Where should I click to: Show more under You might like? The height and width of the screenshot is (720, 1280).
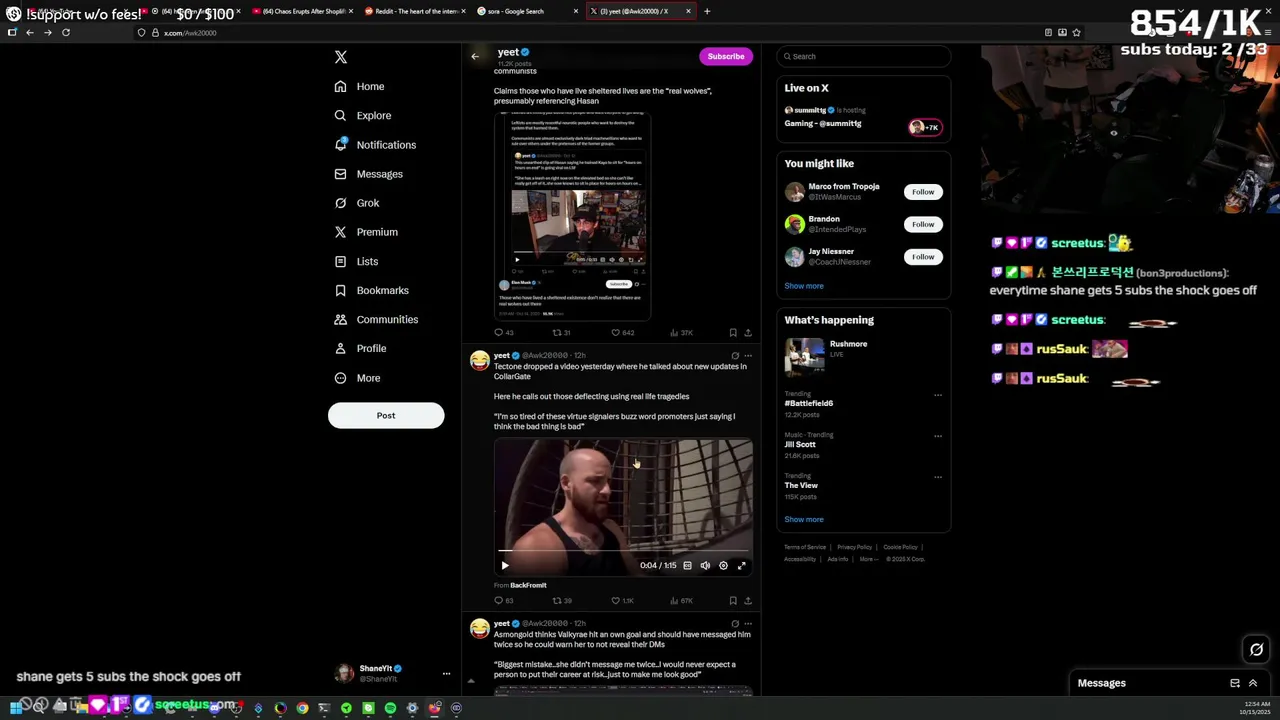[x=804, y=286]
